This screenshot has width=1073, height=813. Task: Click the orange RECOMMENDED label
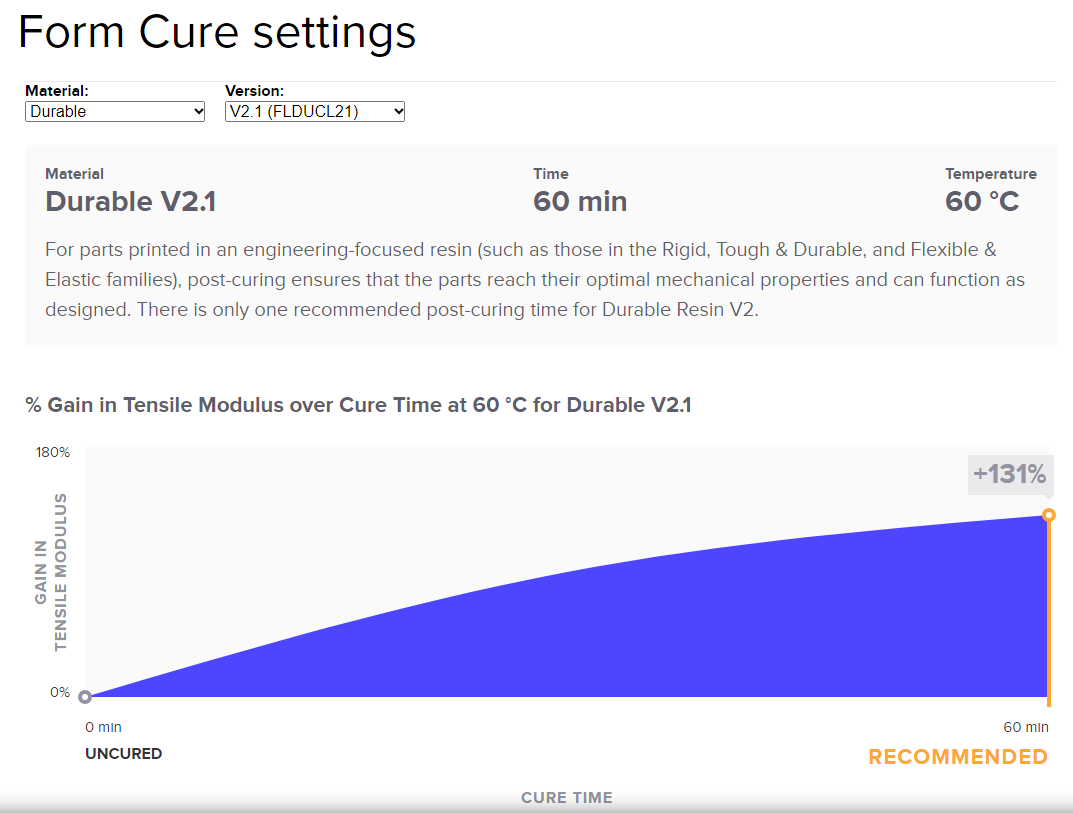tap(957, 757)
